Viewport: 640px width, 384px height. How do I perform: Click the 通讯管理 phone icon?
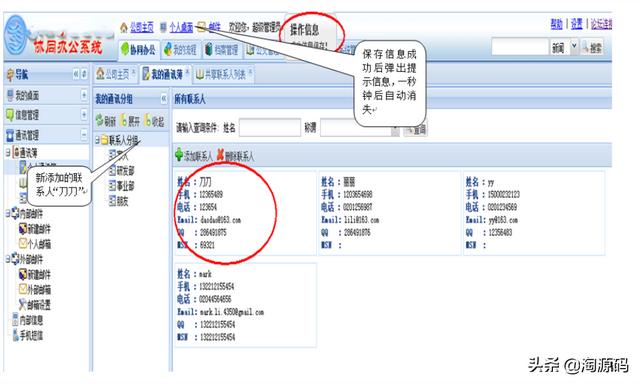click(x=10, y=135)
